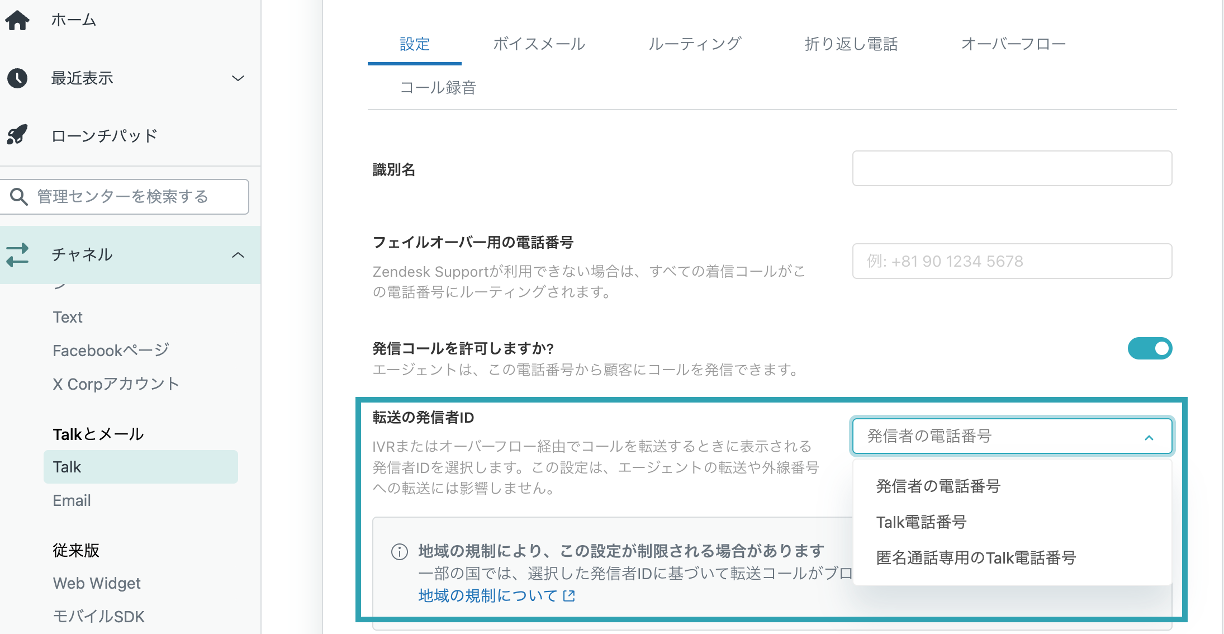The height and width of the screenshot is (634, 1224).
Task: Select 匿名通話専用のTalk電話番号 option
Action: pyautogui.click(x=976, y=558)
